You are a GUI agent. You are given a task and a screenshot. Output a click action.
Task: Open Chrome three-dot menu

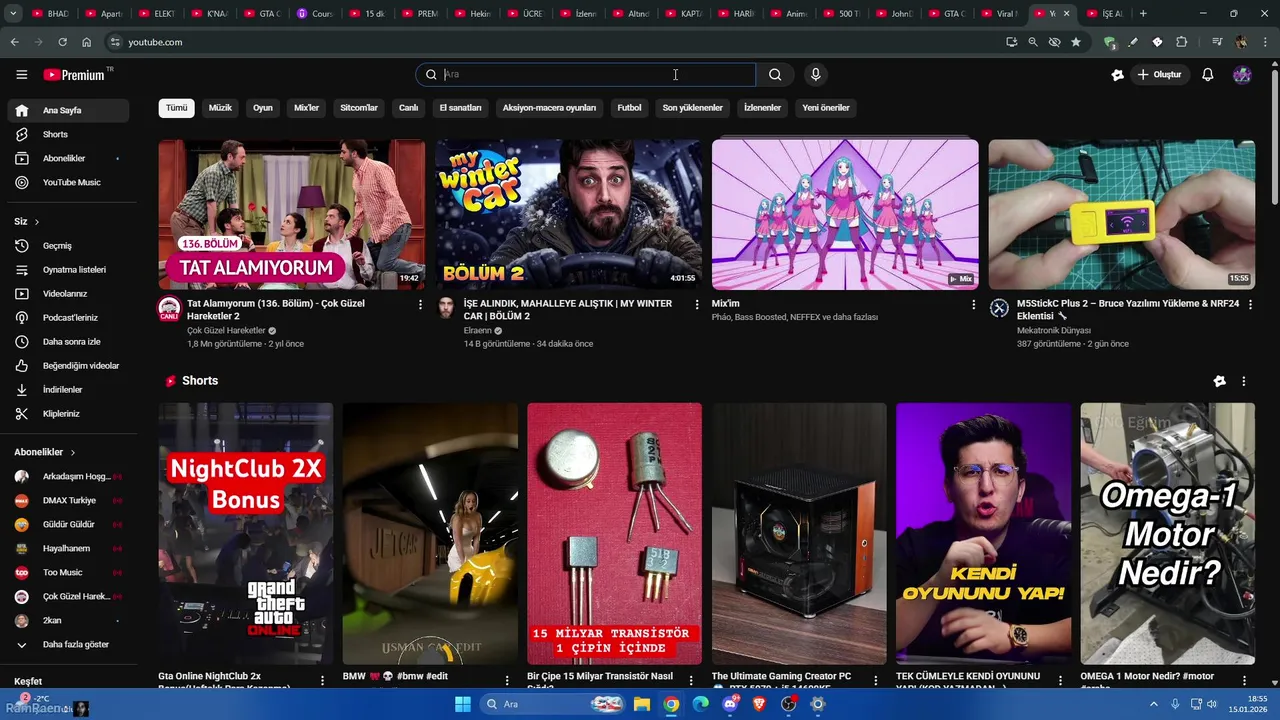[x=1265, y=42]
